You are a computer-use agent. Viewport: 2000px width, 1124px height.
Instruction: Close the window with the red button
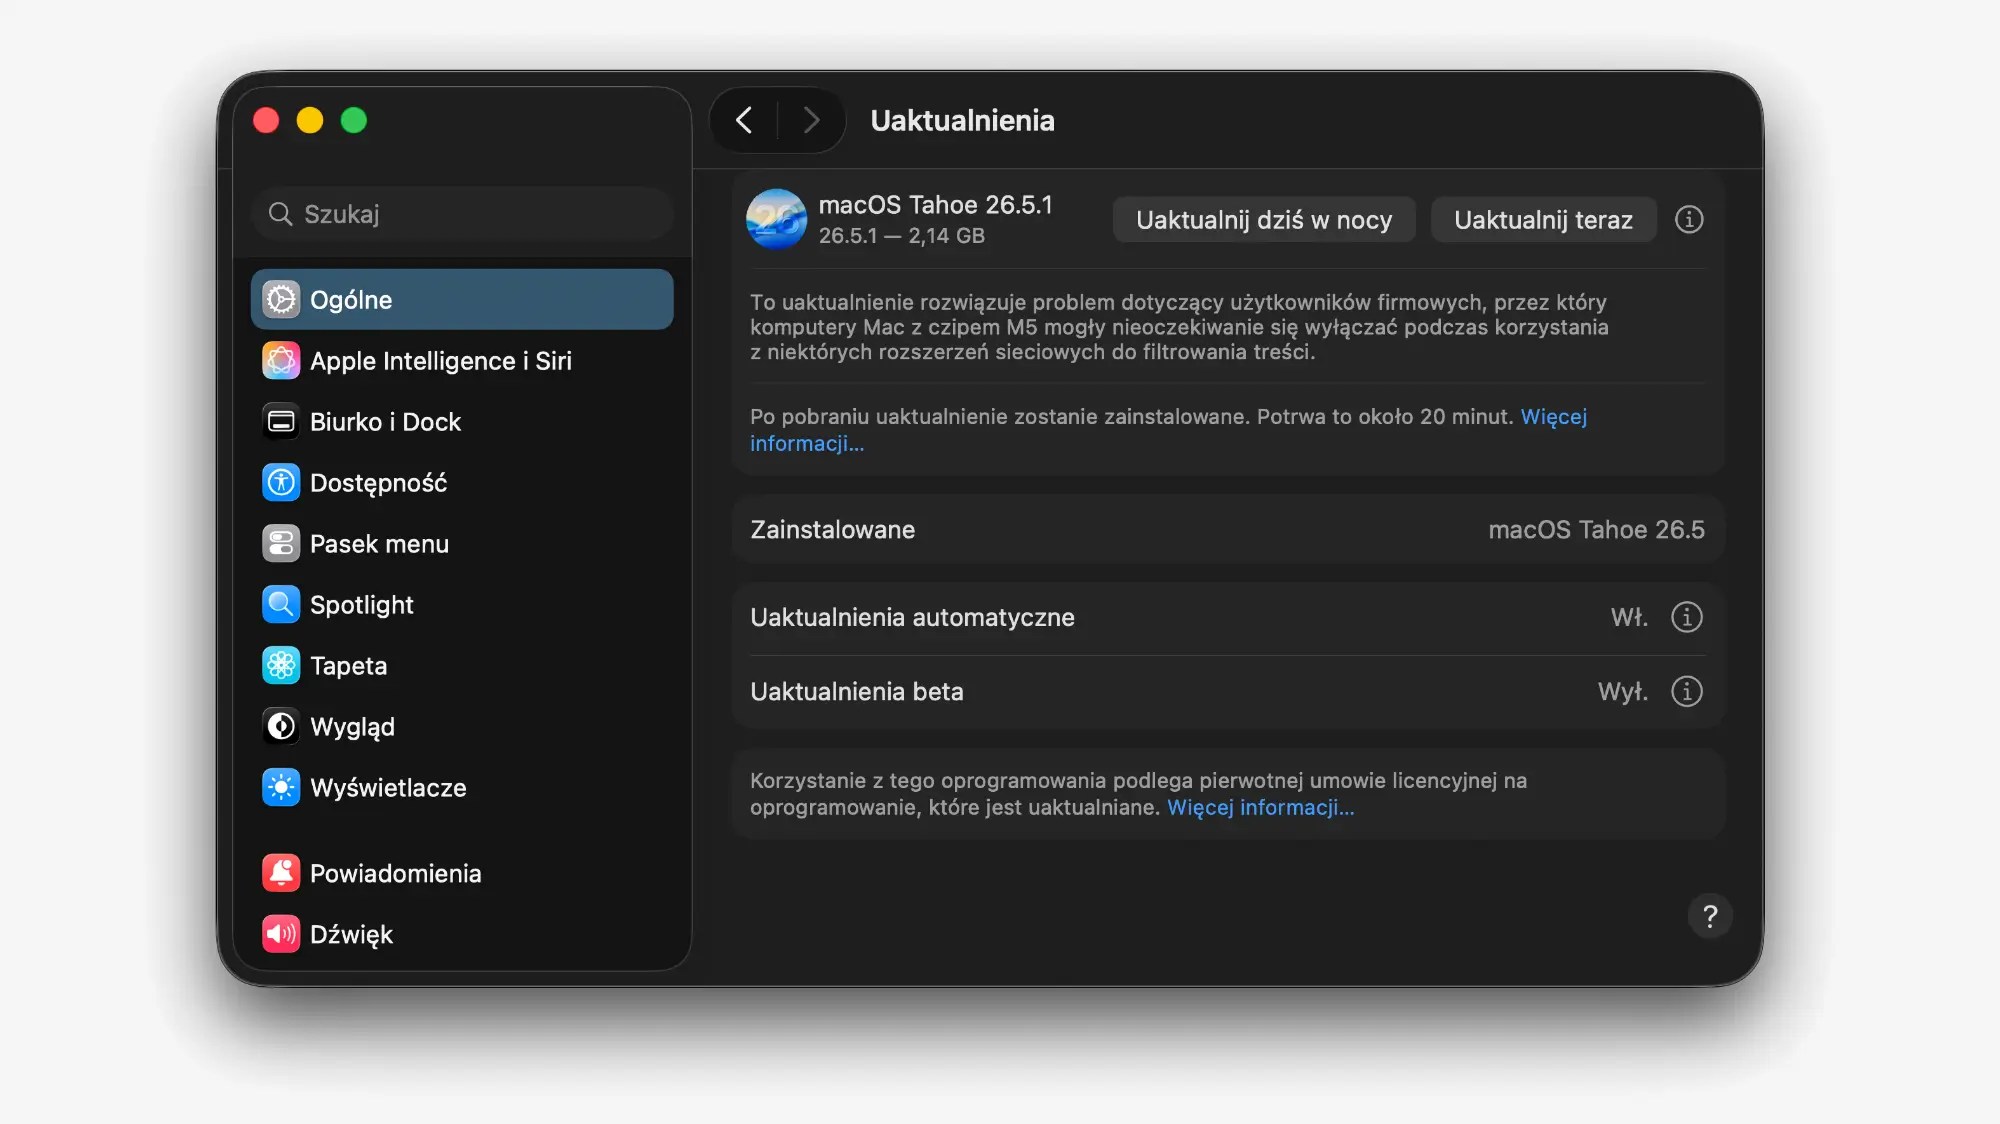tap(266, 120)
